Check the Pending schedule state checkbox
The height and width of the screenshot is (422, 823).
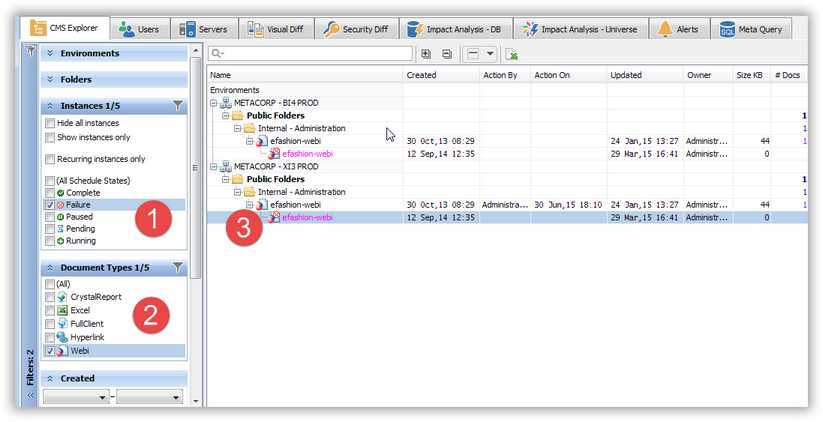[50, 229]
